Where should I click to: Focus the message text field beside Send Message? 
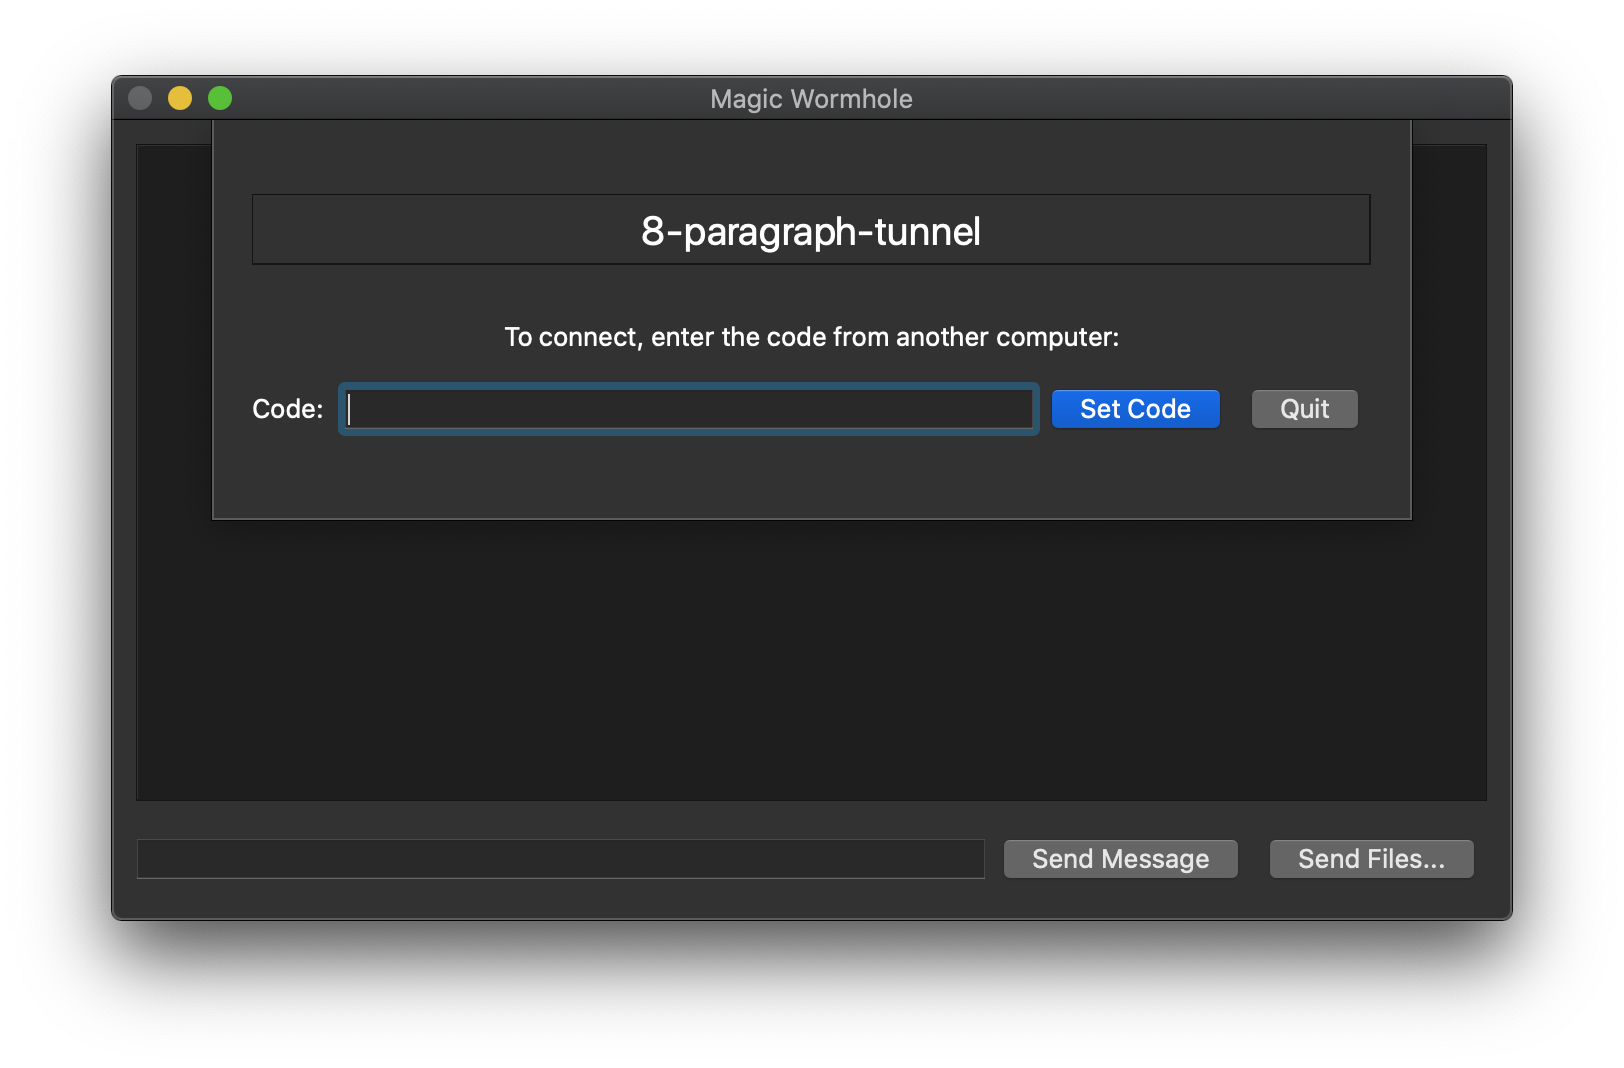pos(561,859)
